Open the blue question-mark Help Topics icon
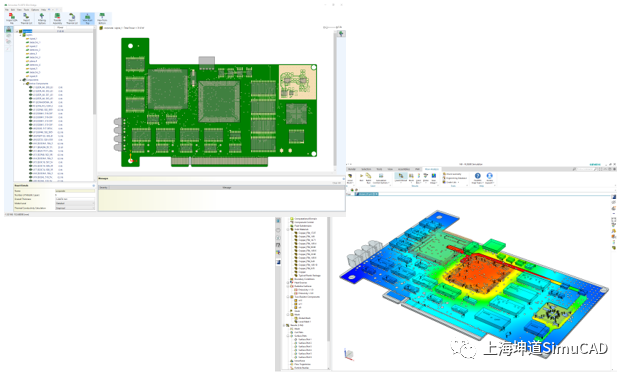627x376 pixels. [477, 178]
